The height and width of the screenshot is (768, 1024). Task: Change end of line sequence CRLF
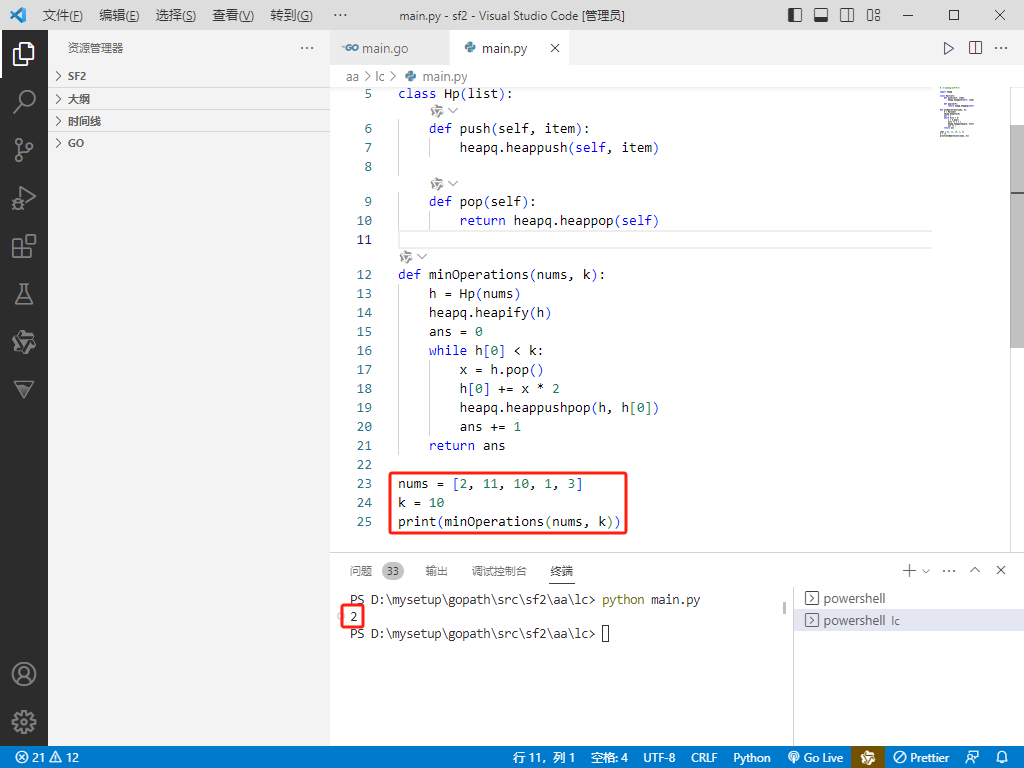pyautogui.click(x=704, y=758)
